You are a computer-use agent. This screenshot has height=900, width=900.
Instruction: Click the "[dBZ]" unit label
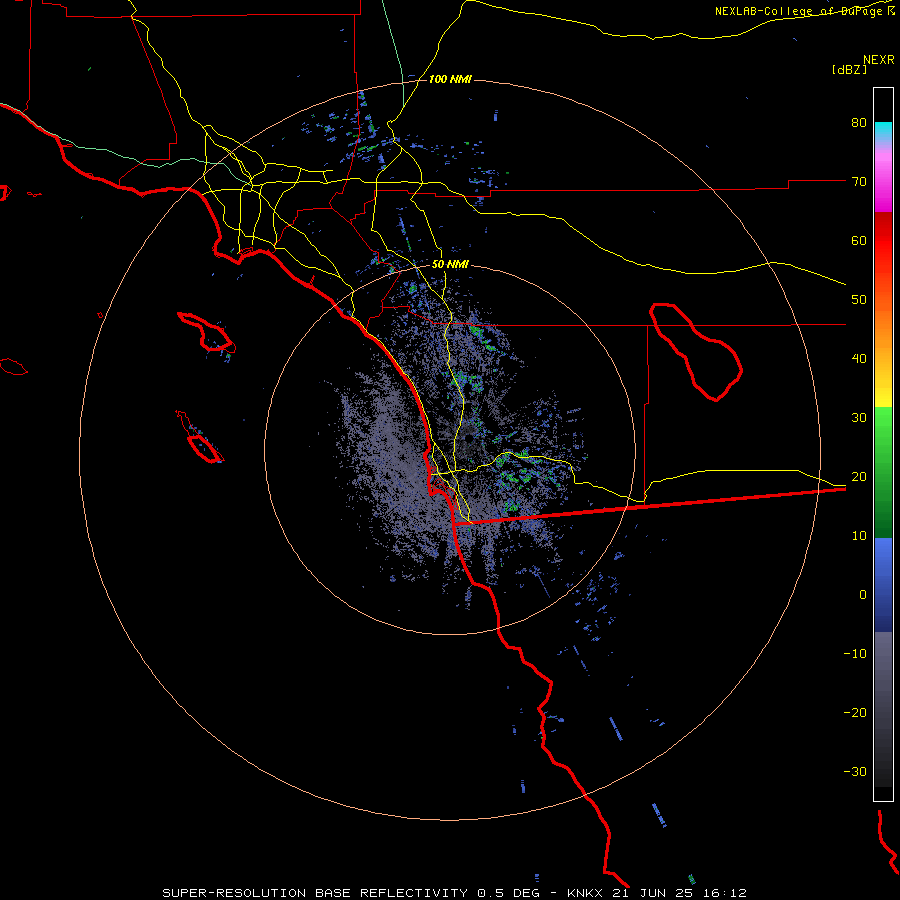849,69
